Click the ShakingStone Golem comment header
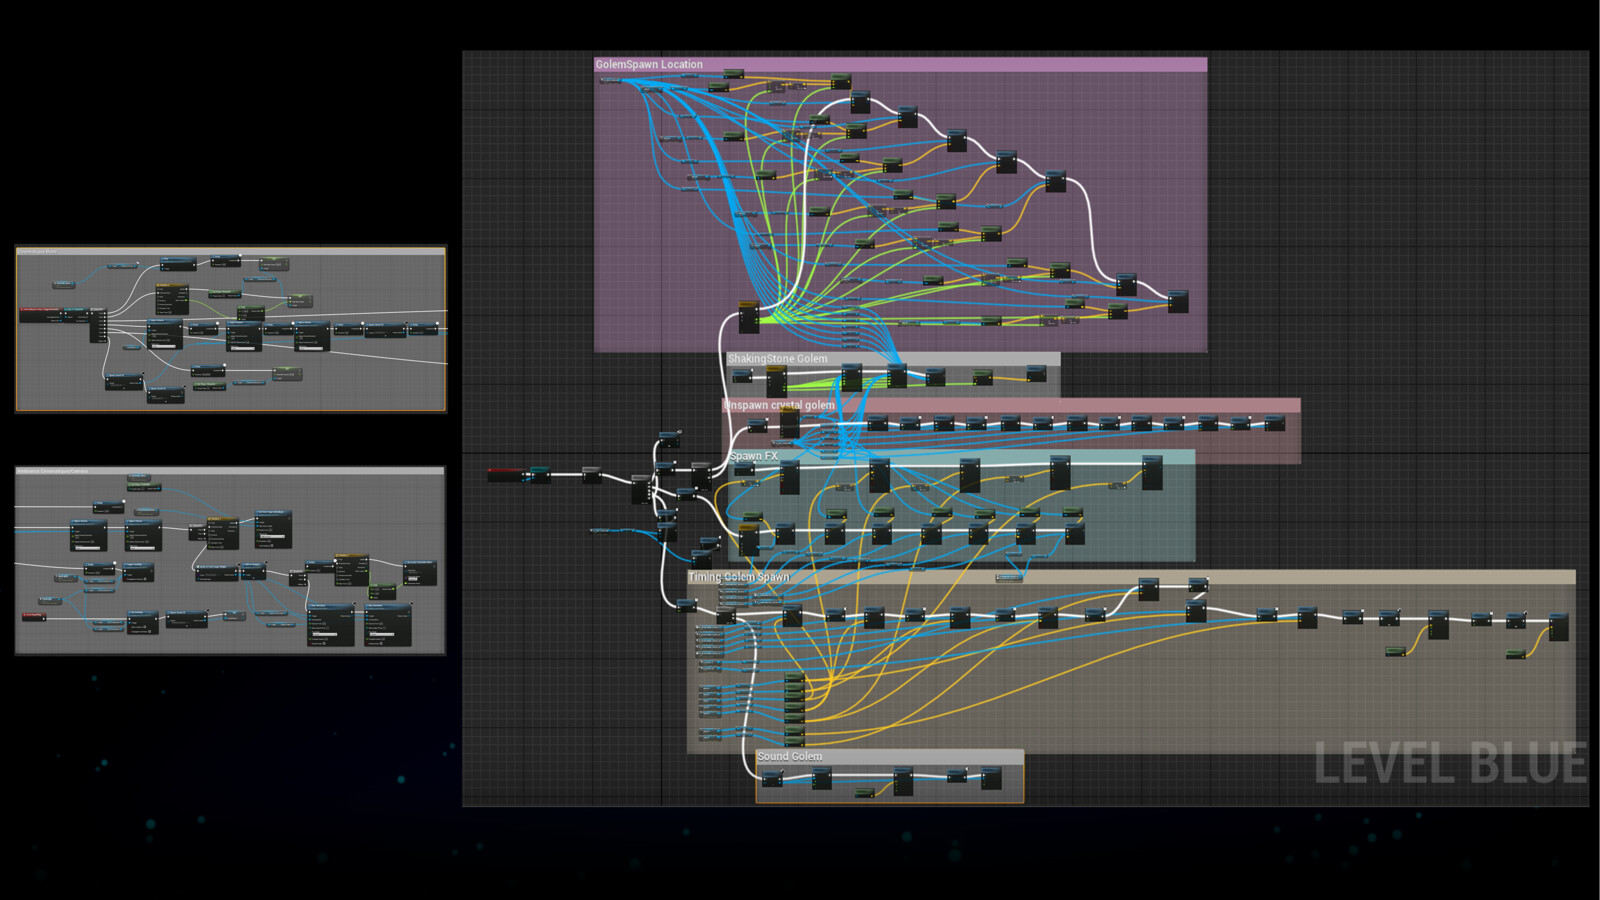 pyautogui.click(x=778, y=357)
